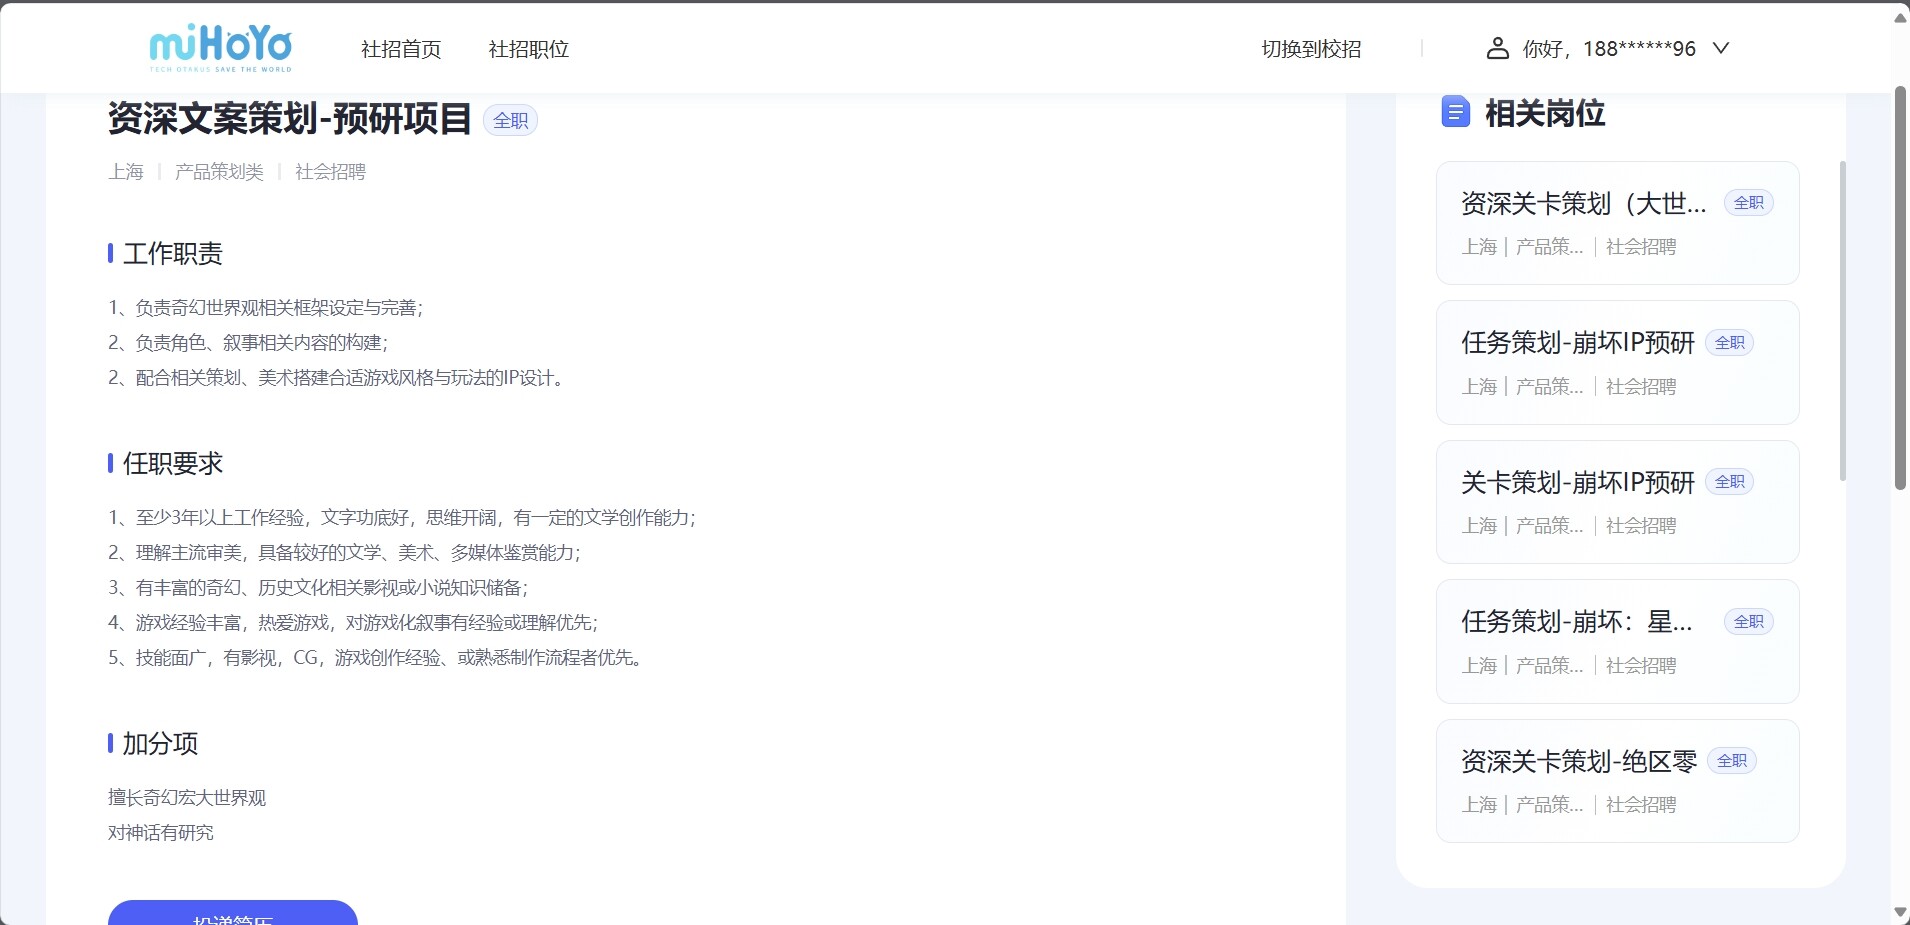Image resolution: width=1910 pixels, height=925 pixels.
Task: Click the 全职 badge on 资深关卡策划-绝区零 card
Action: 1732,761
